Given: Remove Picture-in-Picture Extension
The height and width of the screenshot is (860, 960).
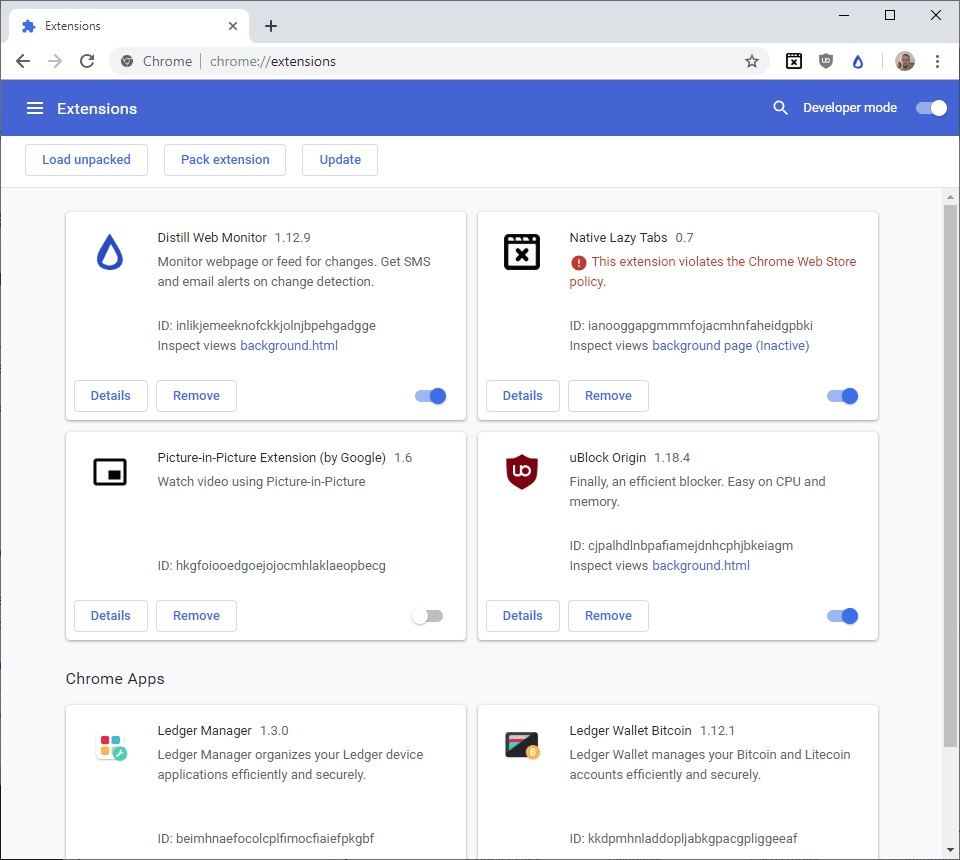Looking at the screenshot, I should click(197, 616).
